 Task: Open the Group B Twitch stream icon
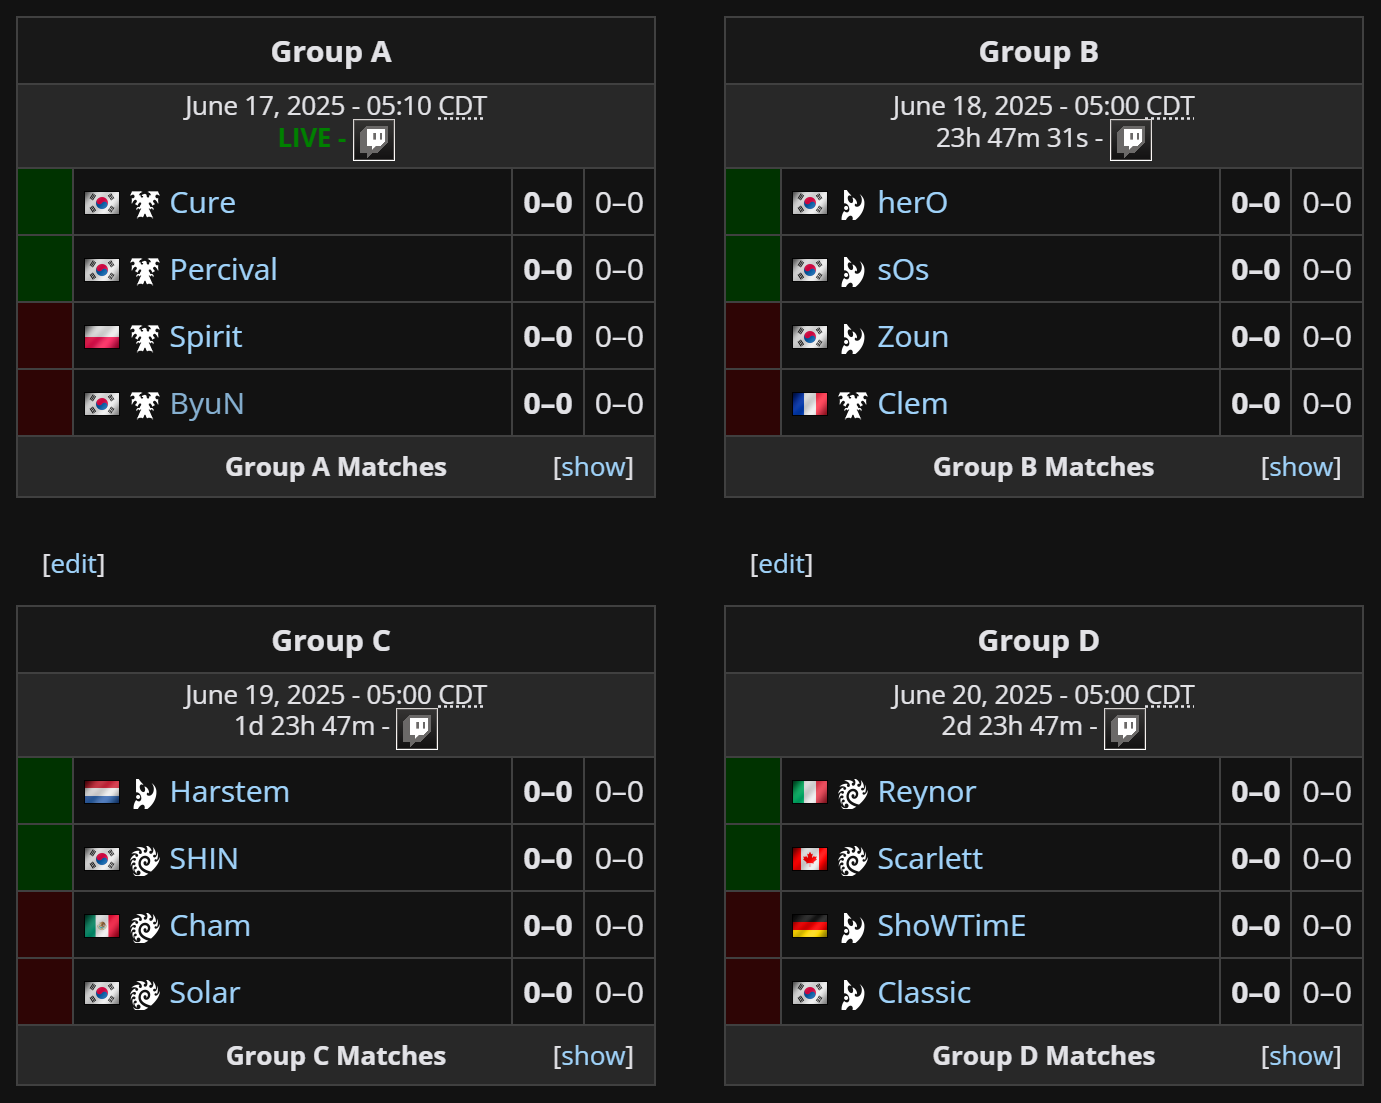(1131, 140)
